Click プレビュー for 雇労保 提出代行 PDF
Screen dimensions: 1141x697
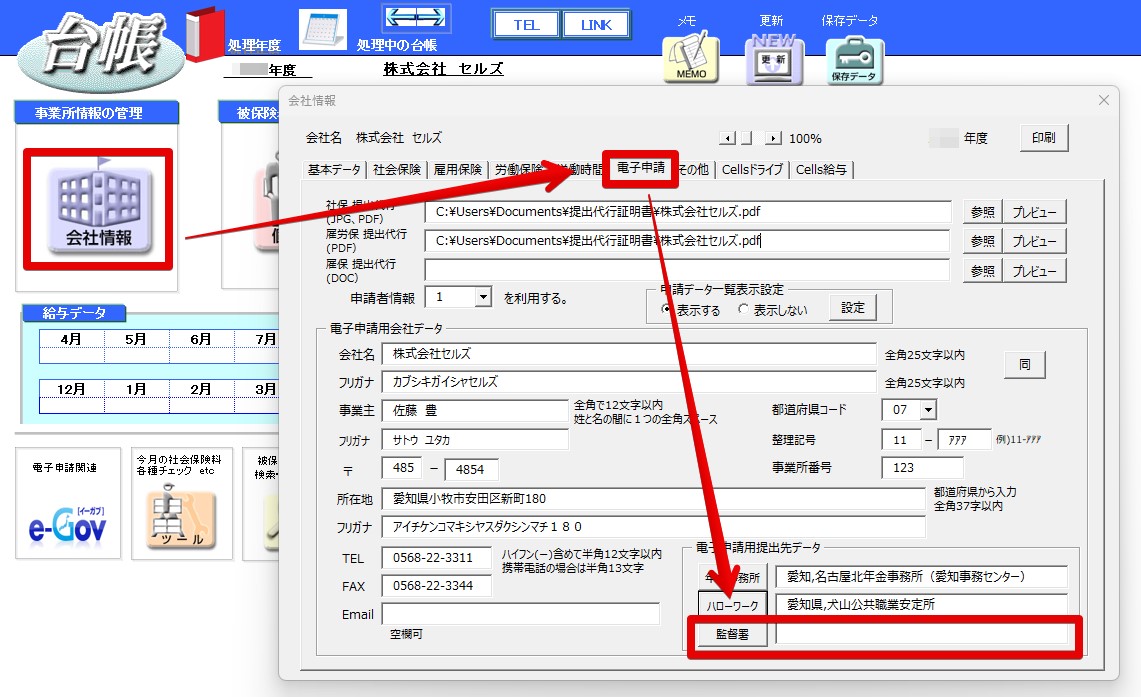click(1034, 241)
